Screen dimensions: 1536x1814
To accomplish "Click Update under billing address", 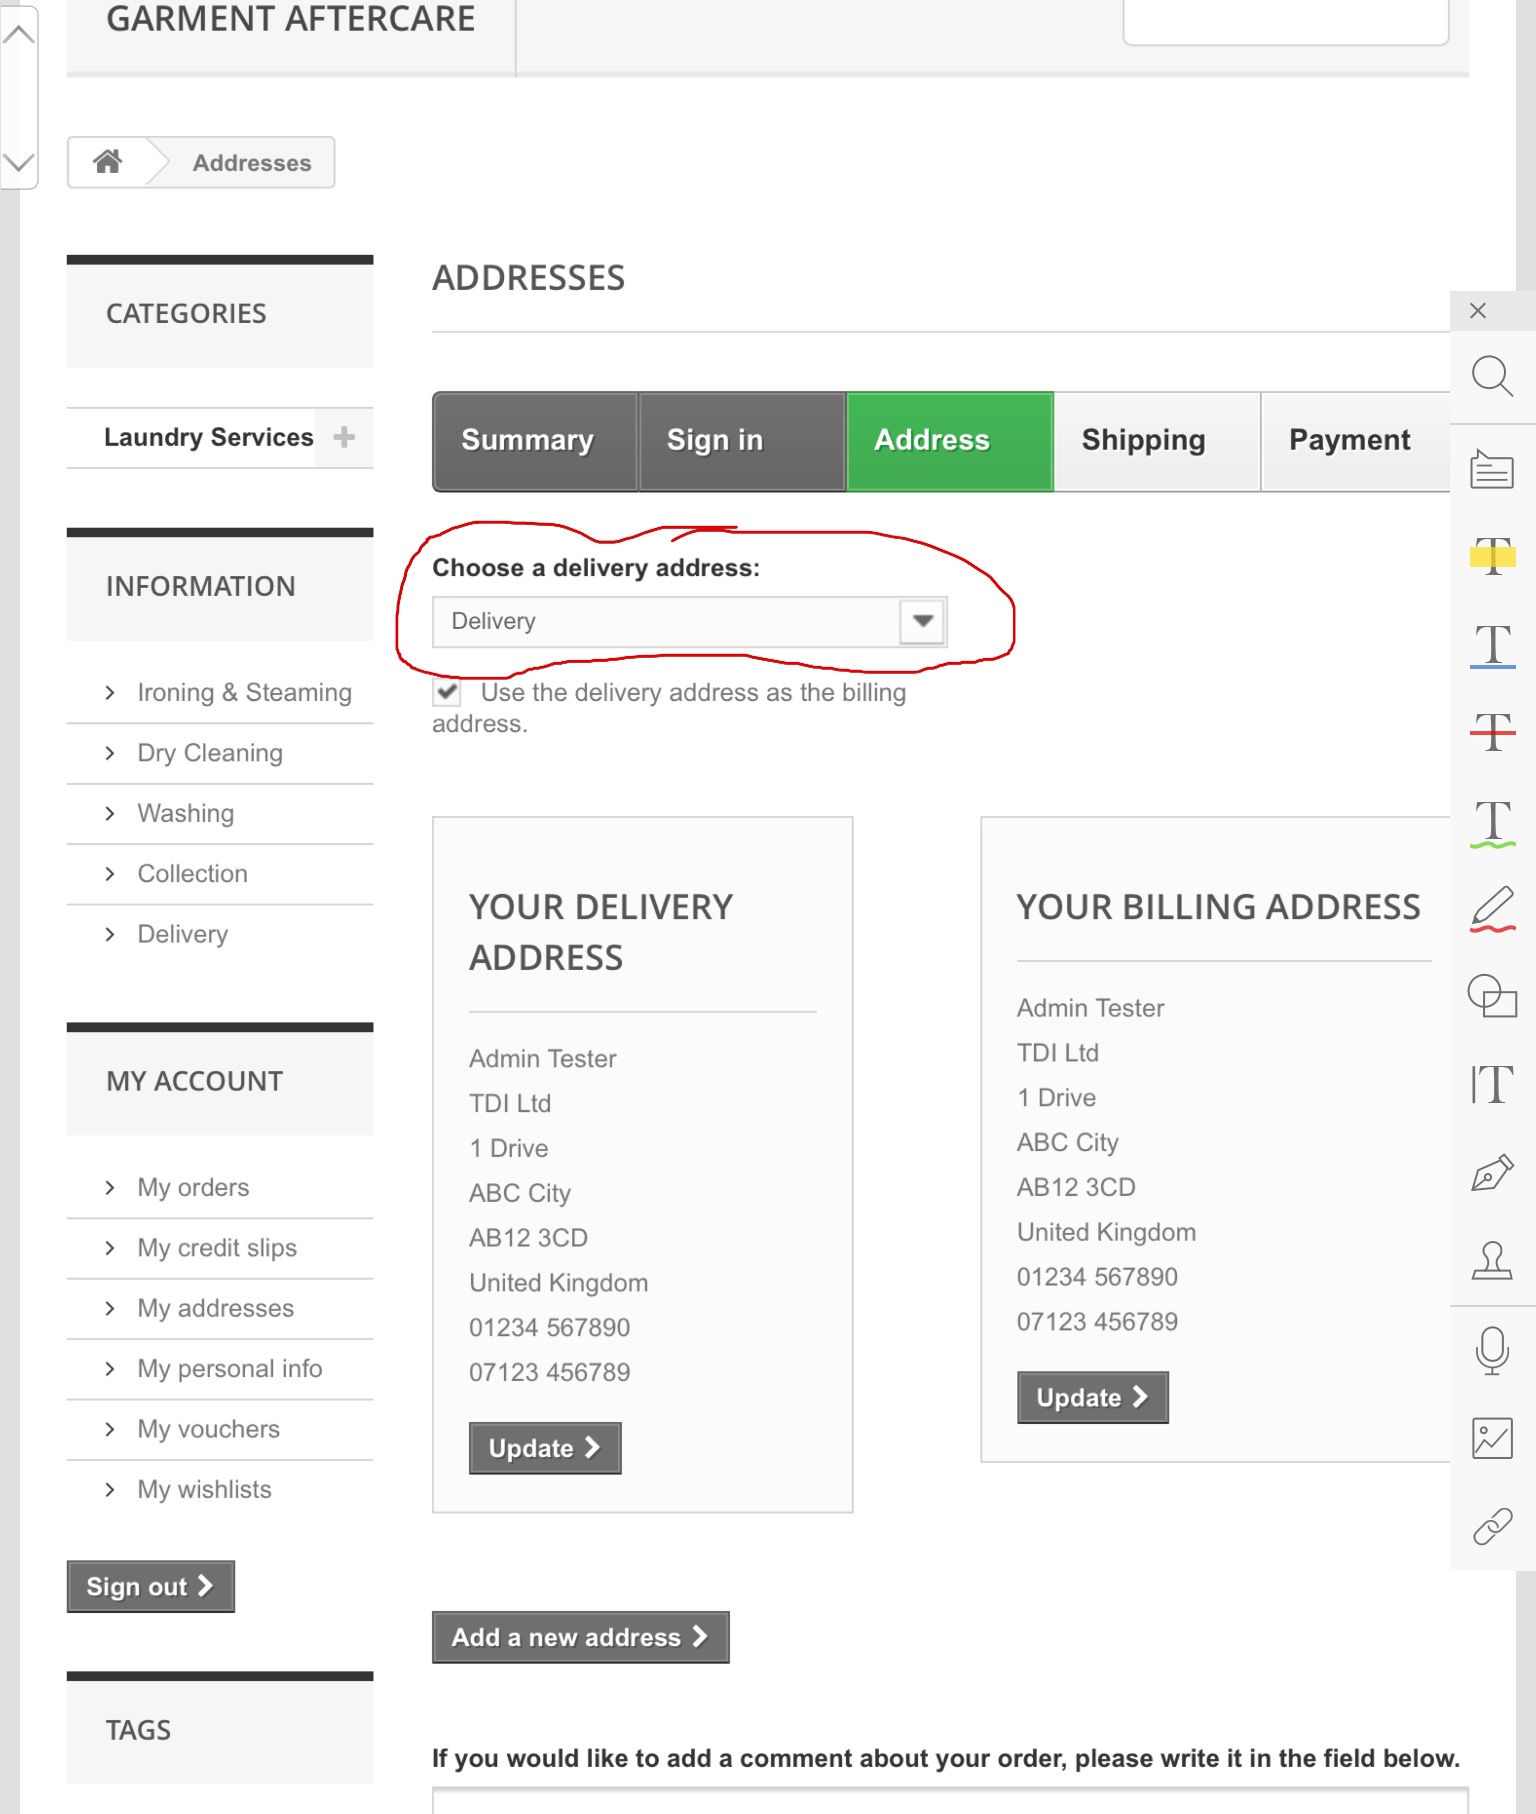I will click(1092, 1397).
